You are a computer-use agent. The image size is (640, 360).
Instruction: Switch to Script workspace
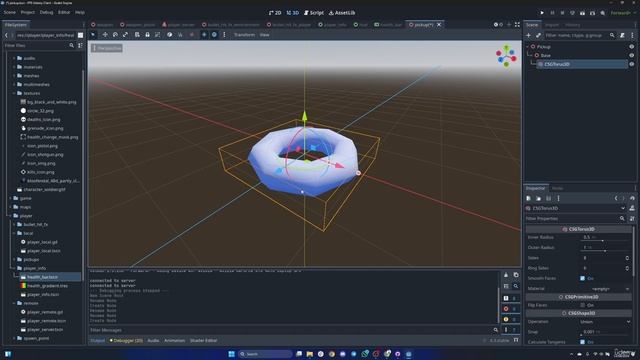[314, 13]
